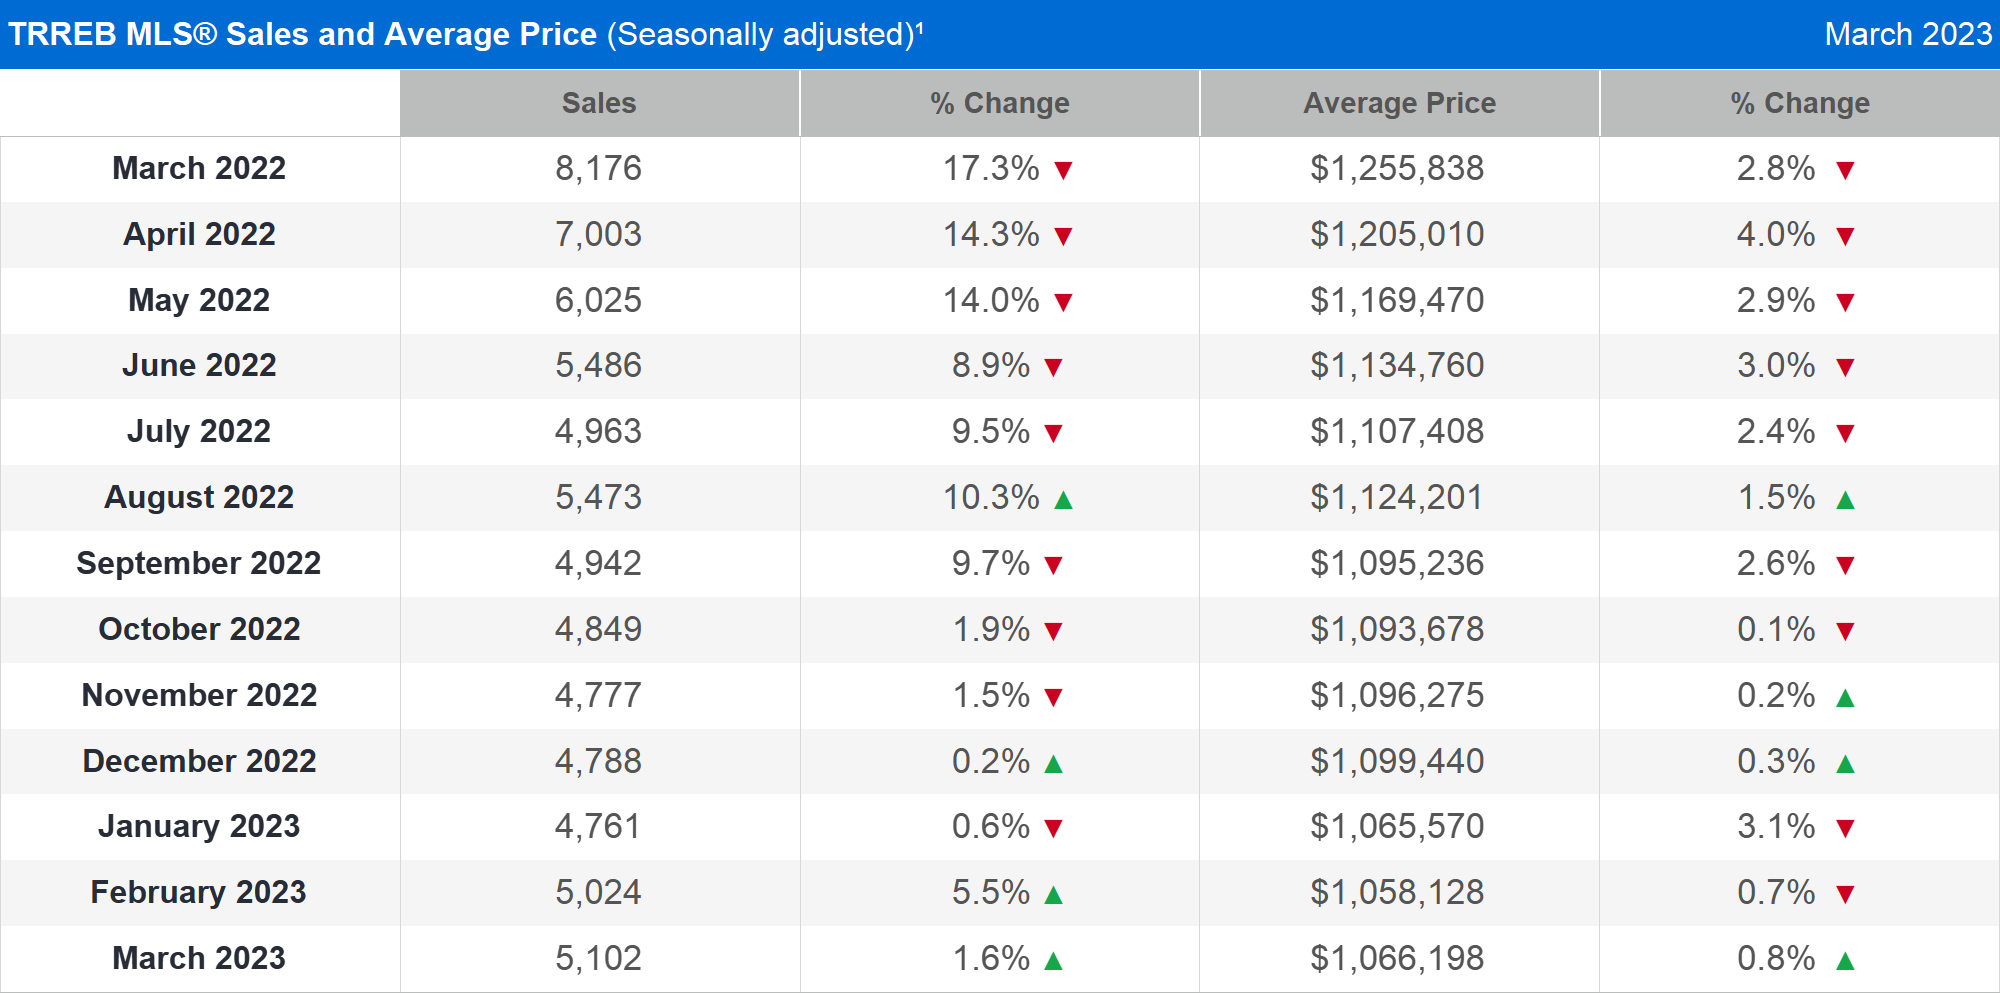Viewport: 2000px width, 993px height.
Task: Click the March 2023 date in the title bar
Action: 1907,34
